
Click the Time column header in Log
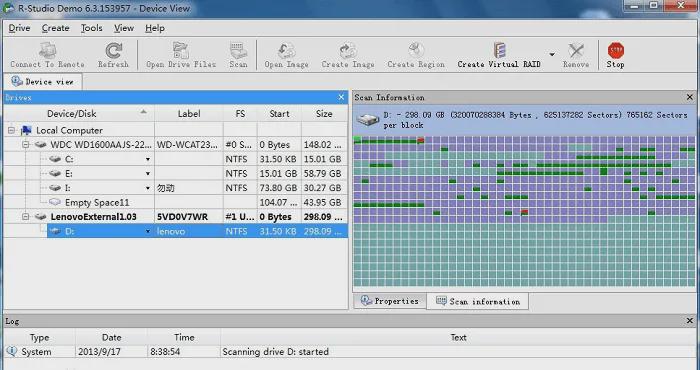(x=184, y=338)
